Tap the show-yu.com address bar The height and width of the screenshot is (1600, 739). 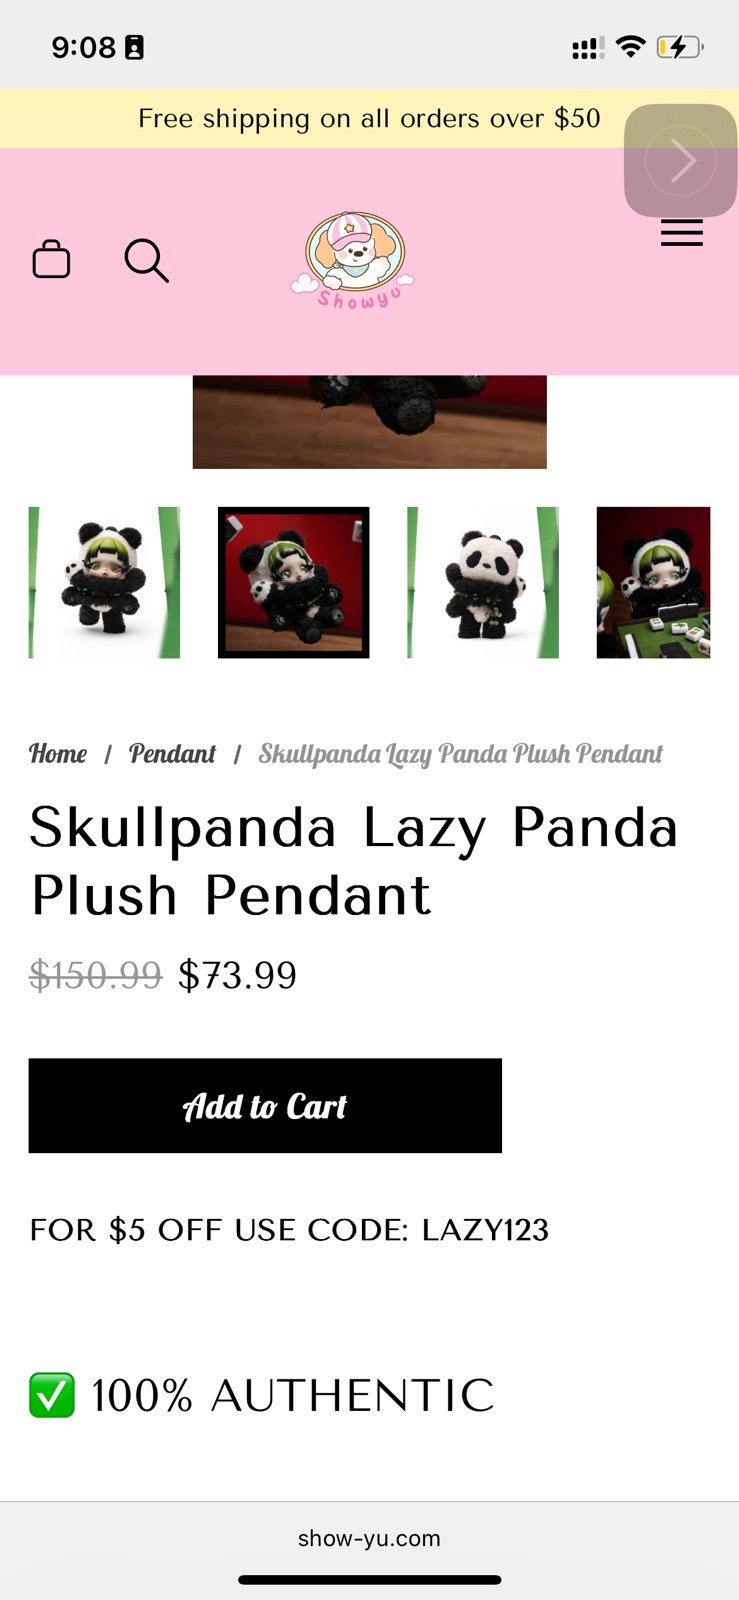369,1538
